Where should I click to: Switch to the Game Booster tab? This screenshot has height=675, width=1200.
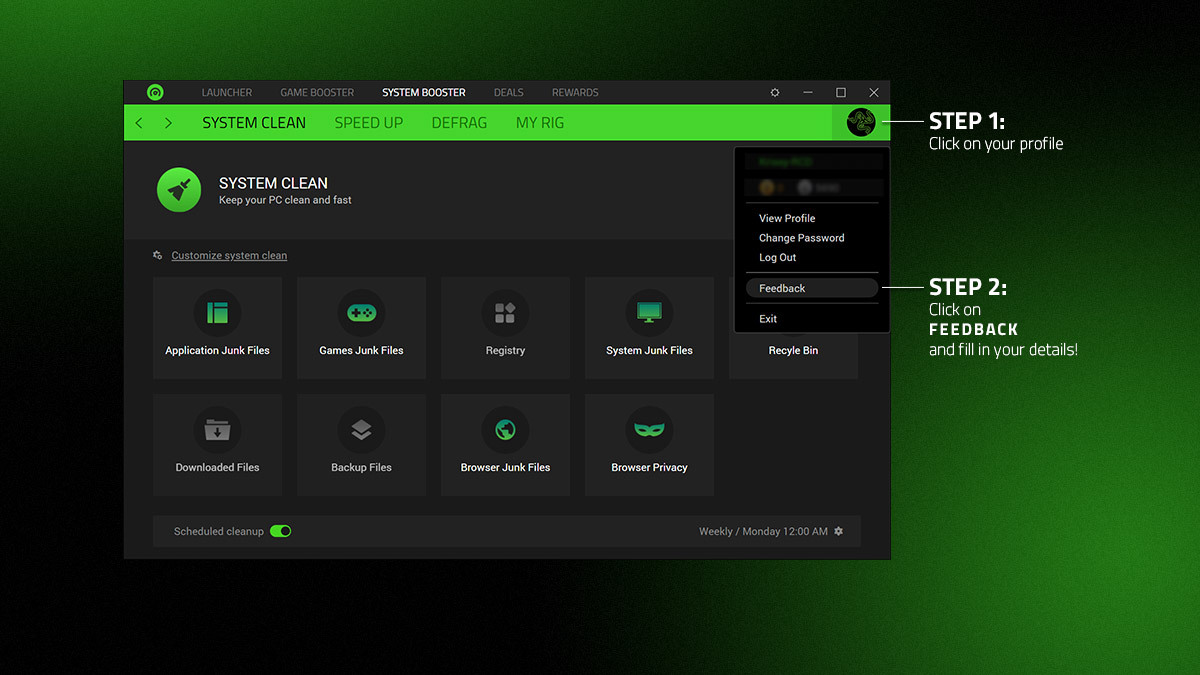(317, 92)
